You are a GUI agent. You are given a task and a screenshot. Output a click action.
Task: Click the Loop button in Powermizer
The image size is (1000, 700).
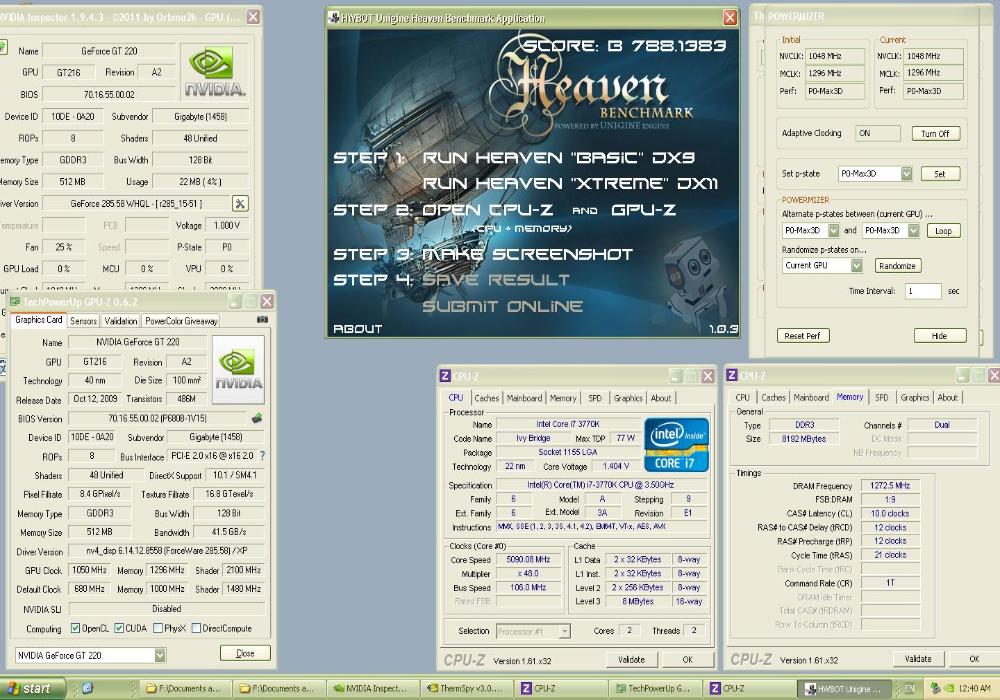943,231
